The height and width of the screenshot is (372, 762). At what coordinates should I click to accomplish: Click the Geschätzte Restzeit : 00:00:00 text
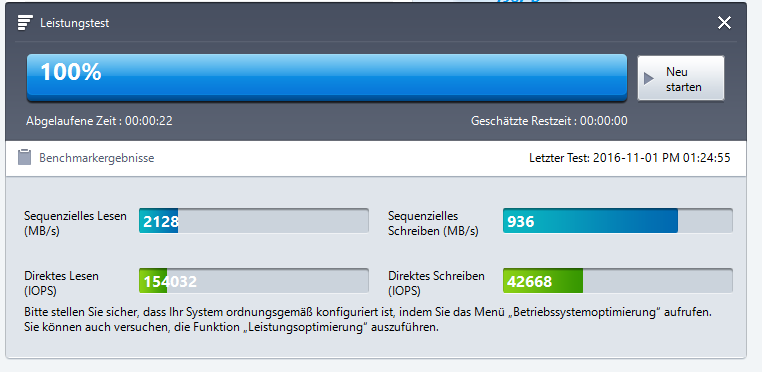[549, 121]
